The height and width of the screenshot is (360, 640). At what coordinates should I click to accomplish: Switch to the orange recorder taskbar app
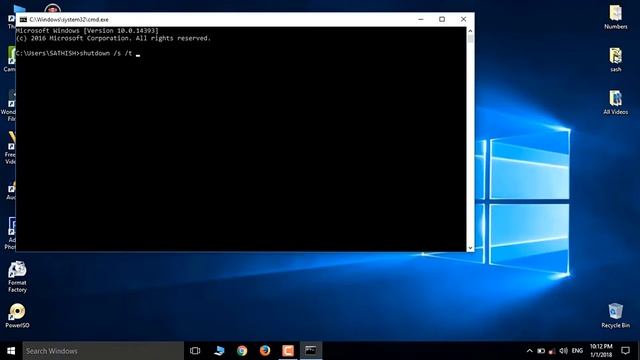click(x=288, y=351)
